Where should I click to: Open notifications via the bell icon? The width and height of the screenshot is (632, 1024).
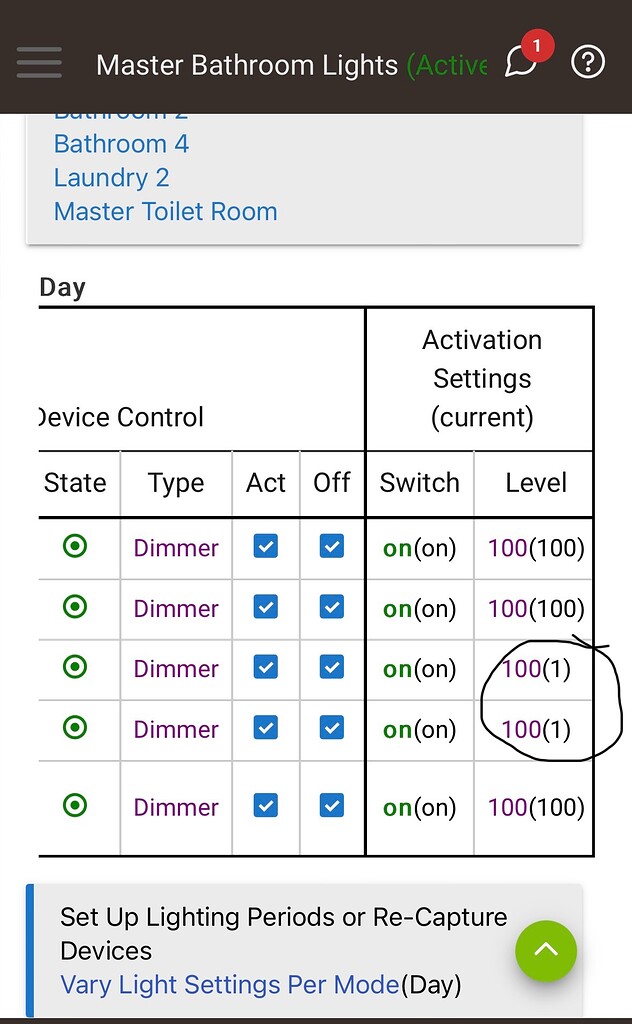[521, 63]
